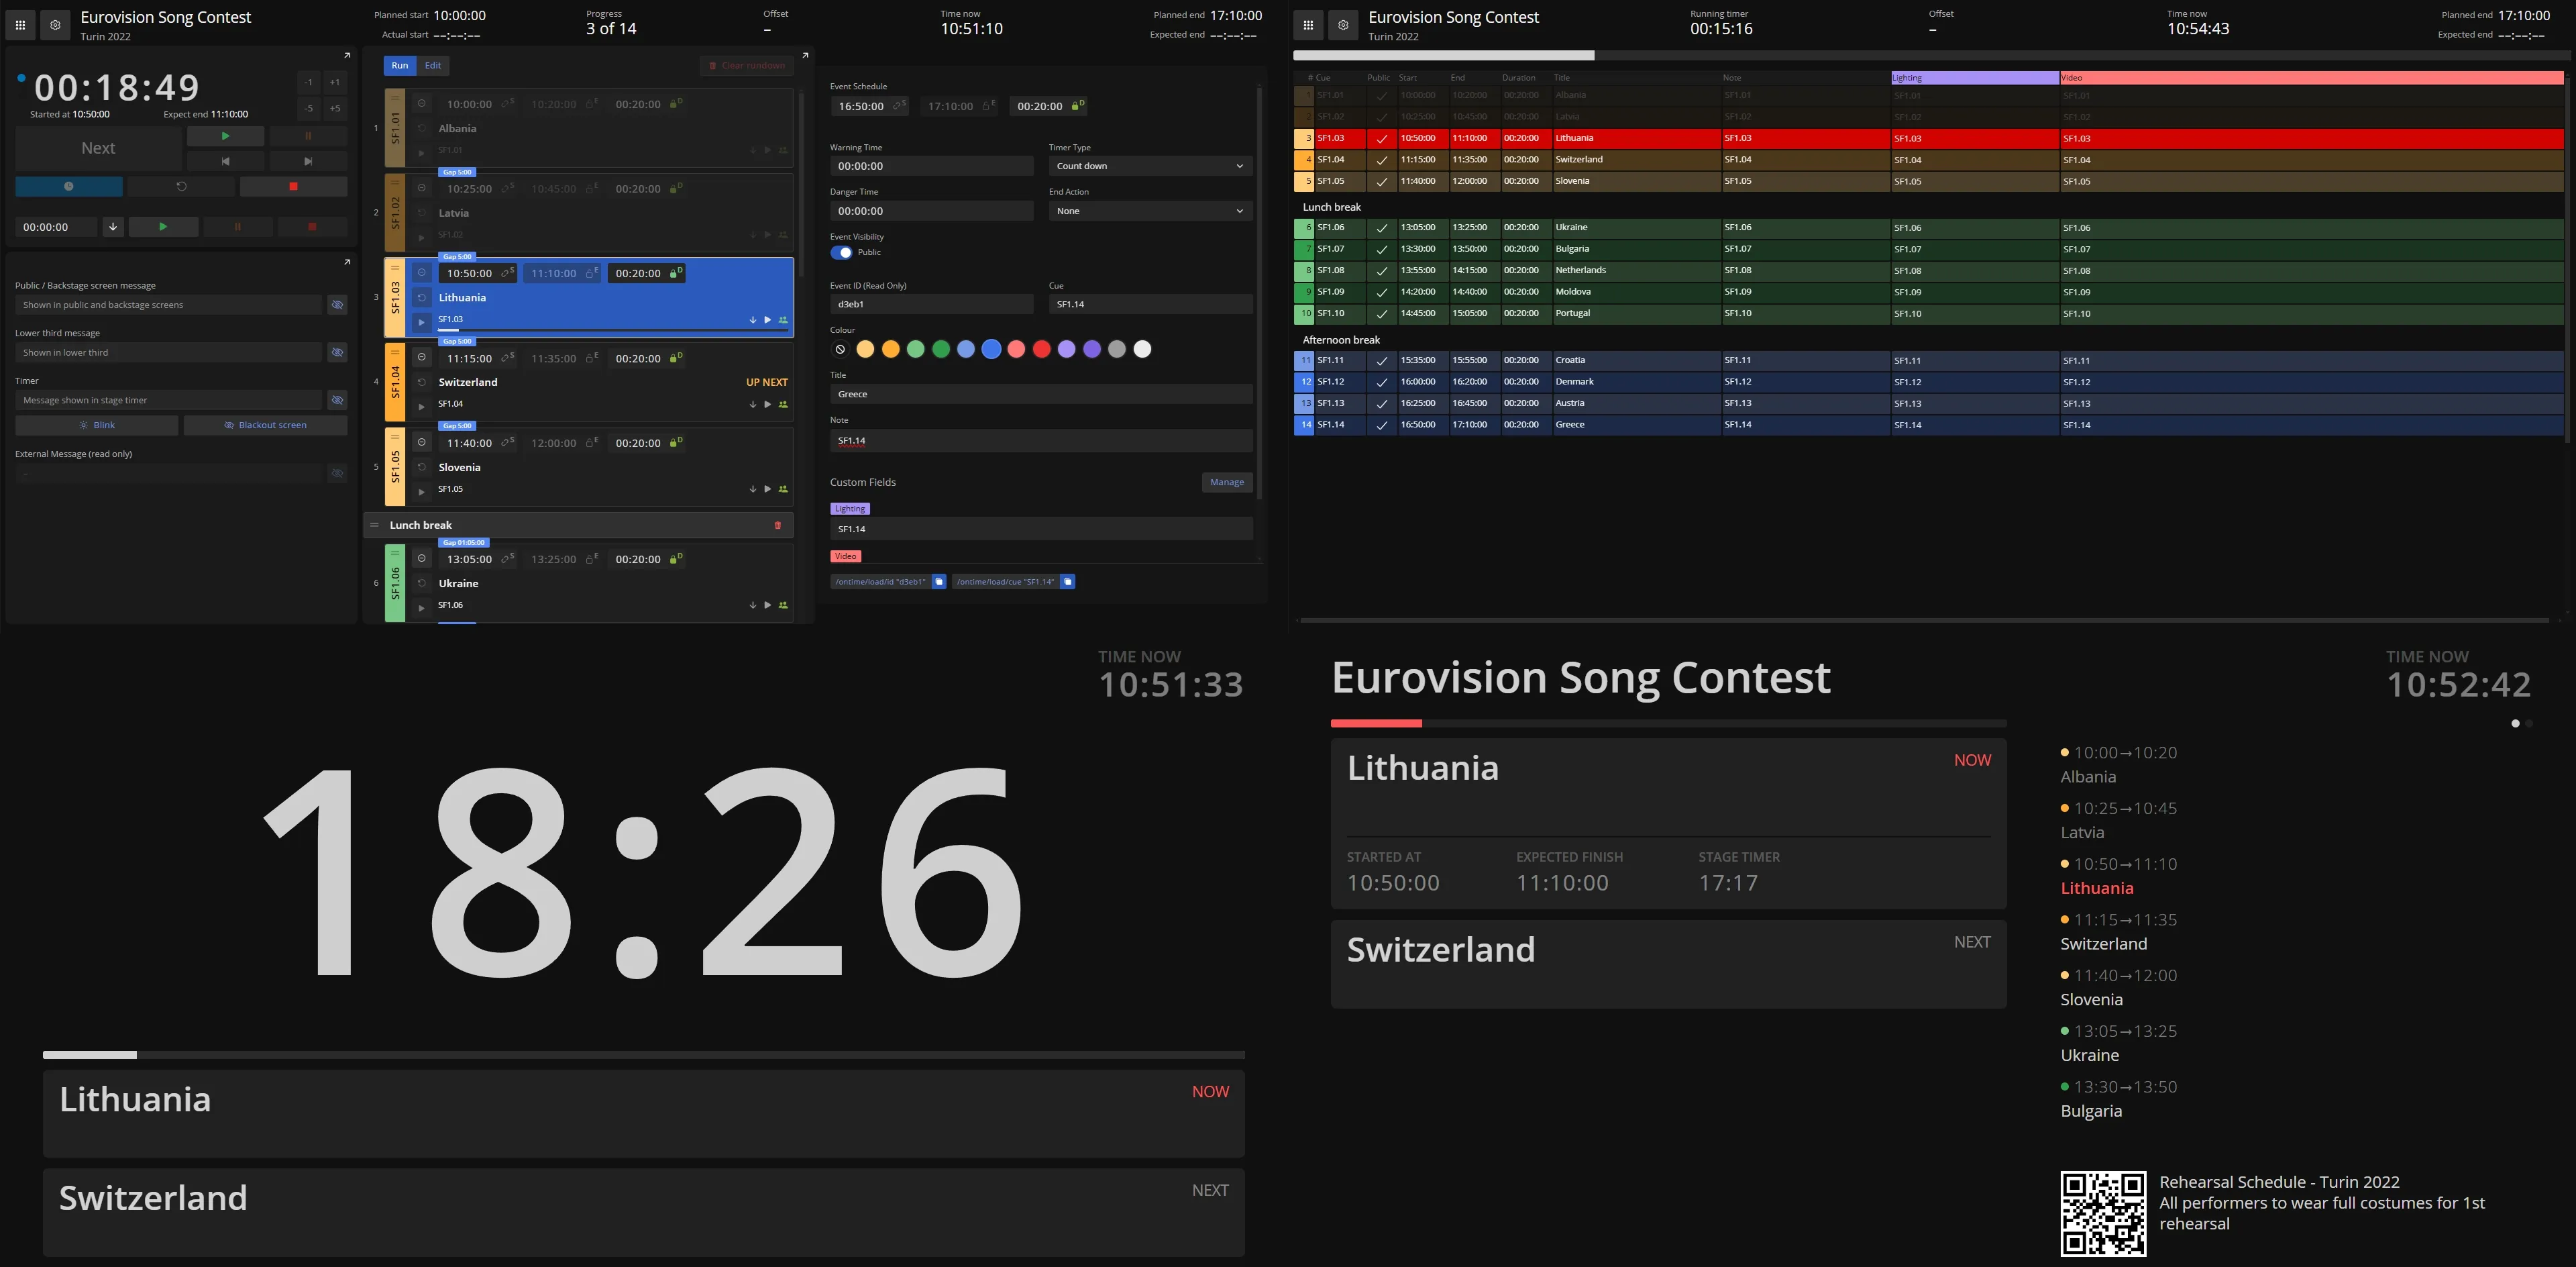Click the Blackout screen button
The width and height of the screenshot is (2576, 1267).
(265, 425)
